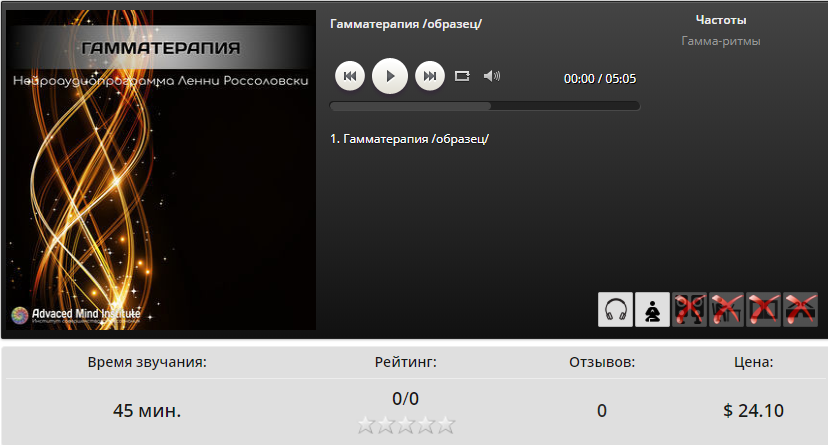Screen dimensions: 828x445
Task: Click the audio progress bar
Action: [485, 106]
